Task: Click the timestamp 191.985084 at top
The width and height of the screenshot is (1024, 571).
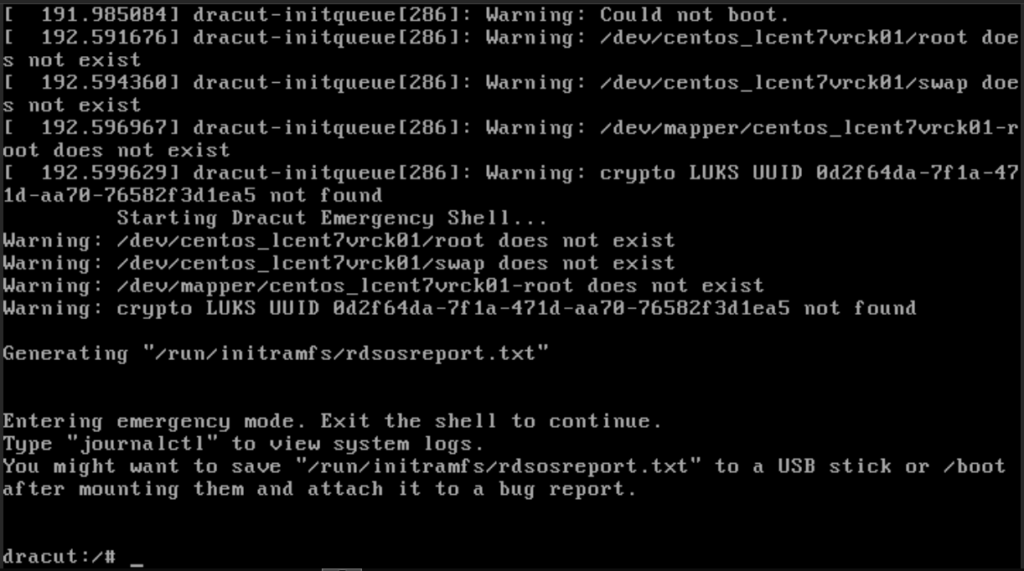Action: [x=91, y=14]
